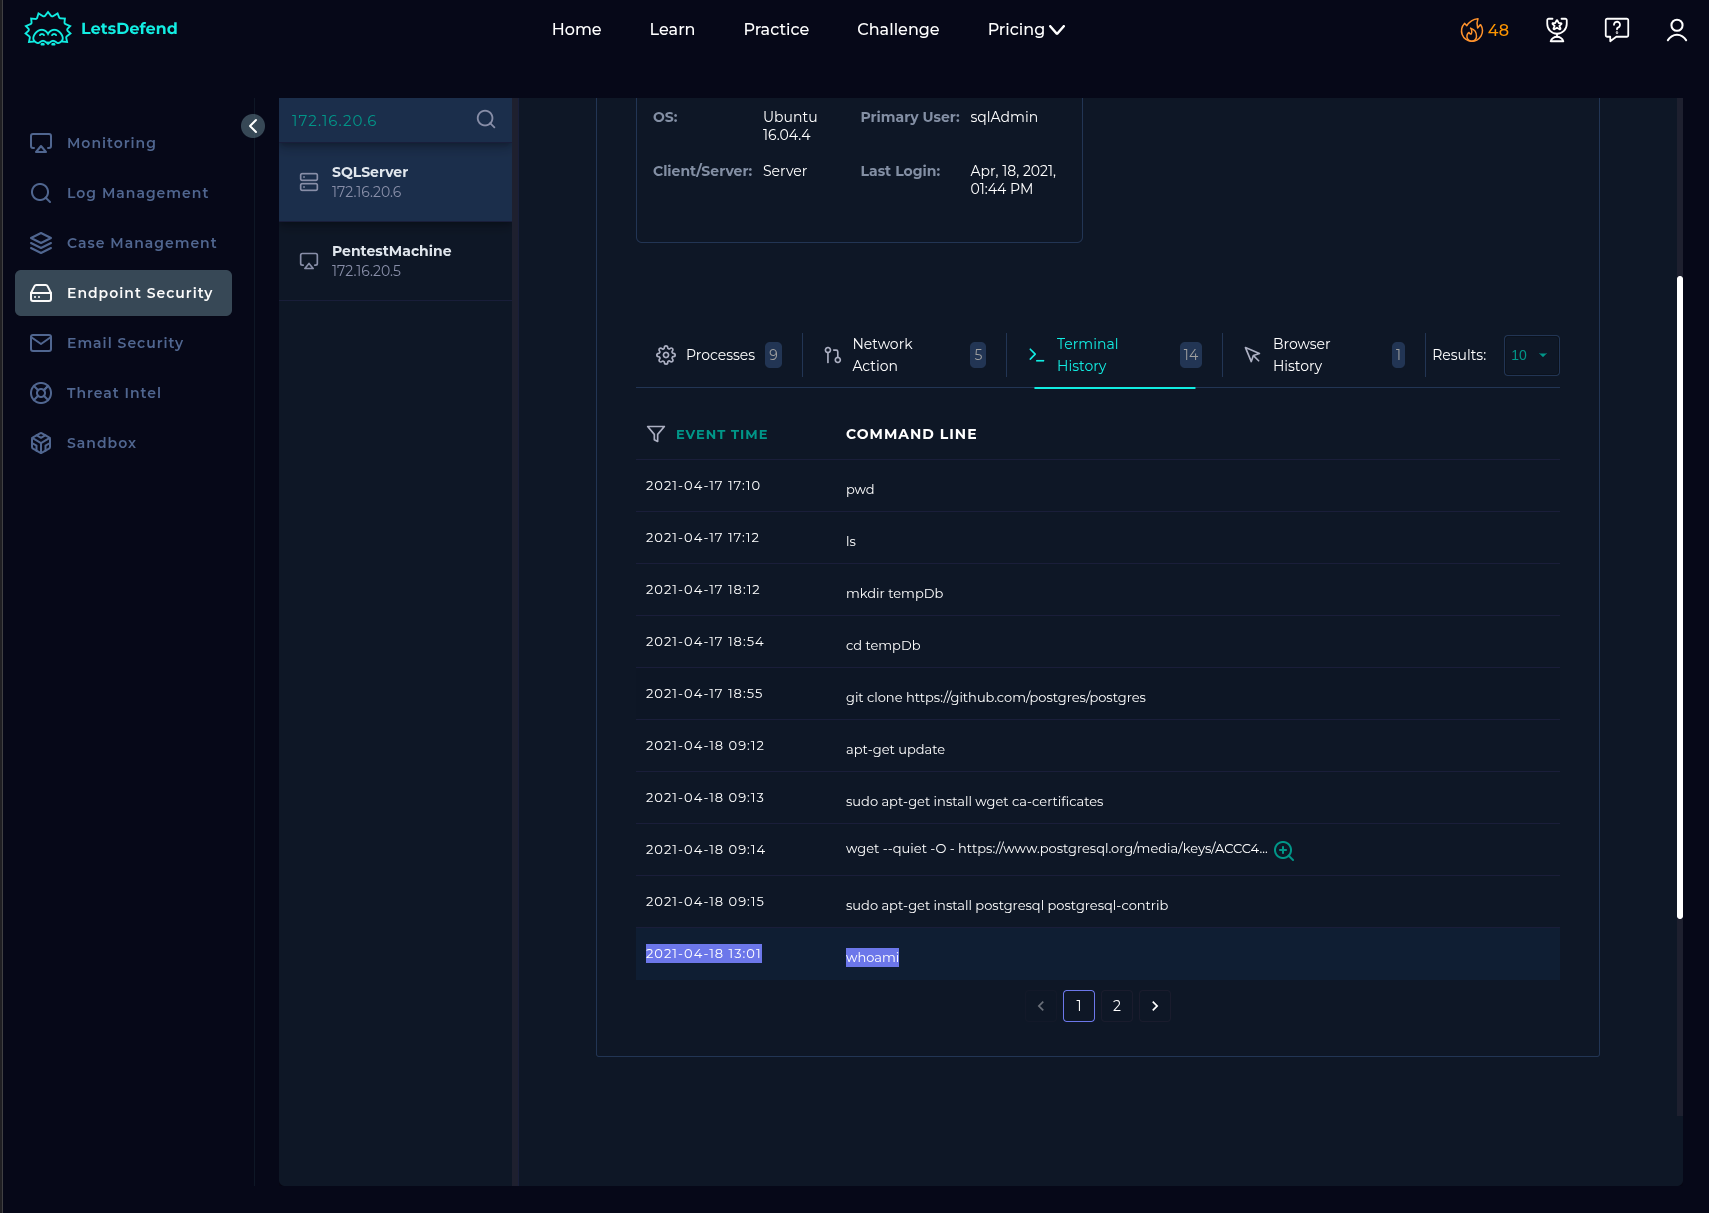This screenshot has width=1709, height=1213.
Task: Expand the truncated wget command with magnifier icon
Action: coord(1284,851)
